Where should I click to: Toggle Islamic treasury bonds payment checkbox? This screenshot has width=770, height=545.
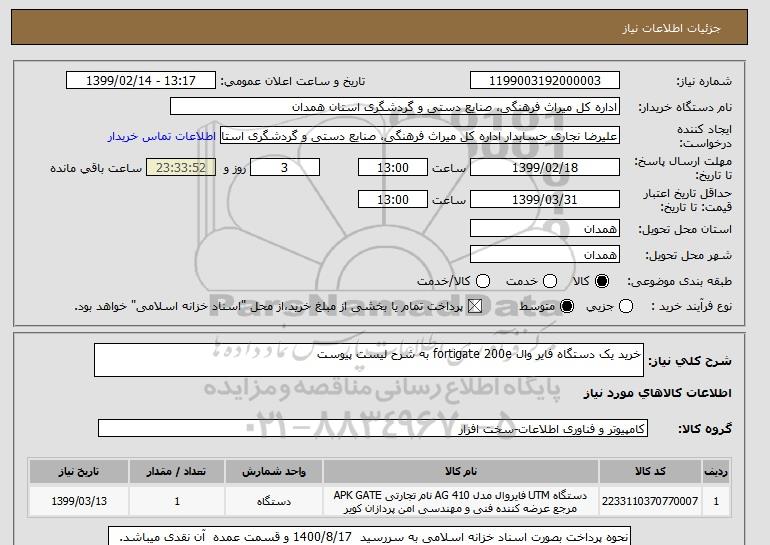coord(475,306)
